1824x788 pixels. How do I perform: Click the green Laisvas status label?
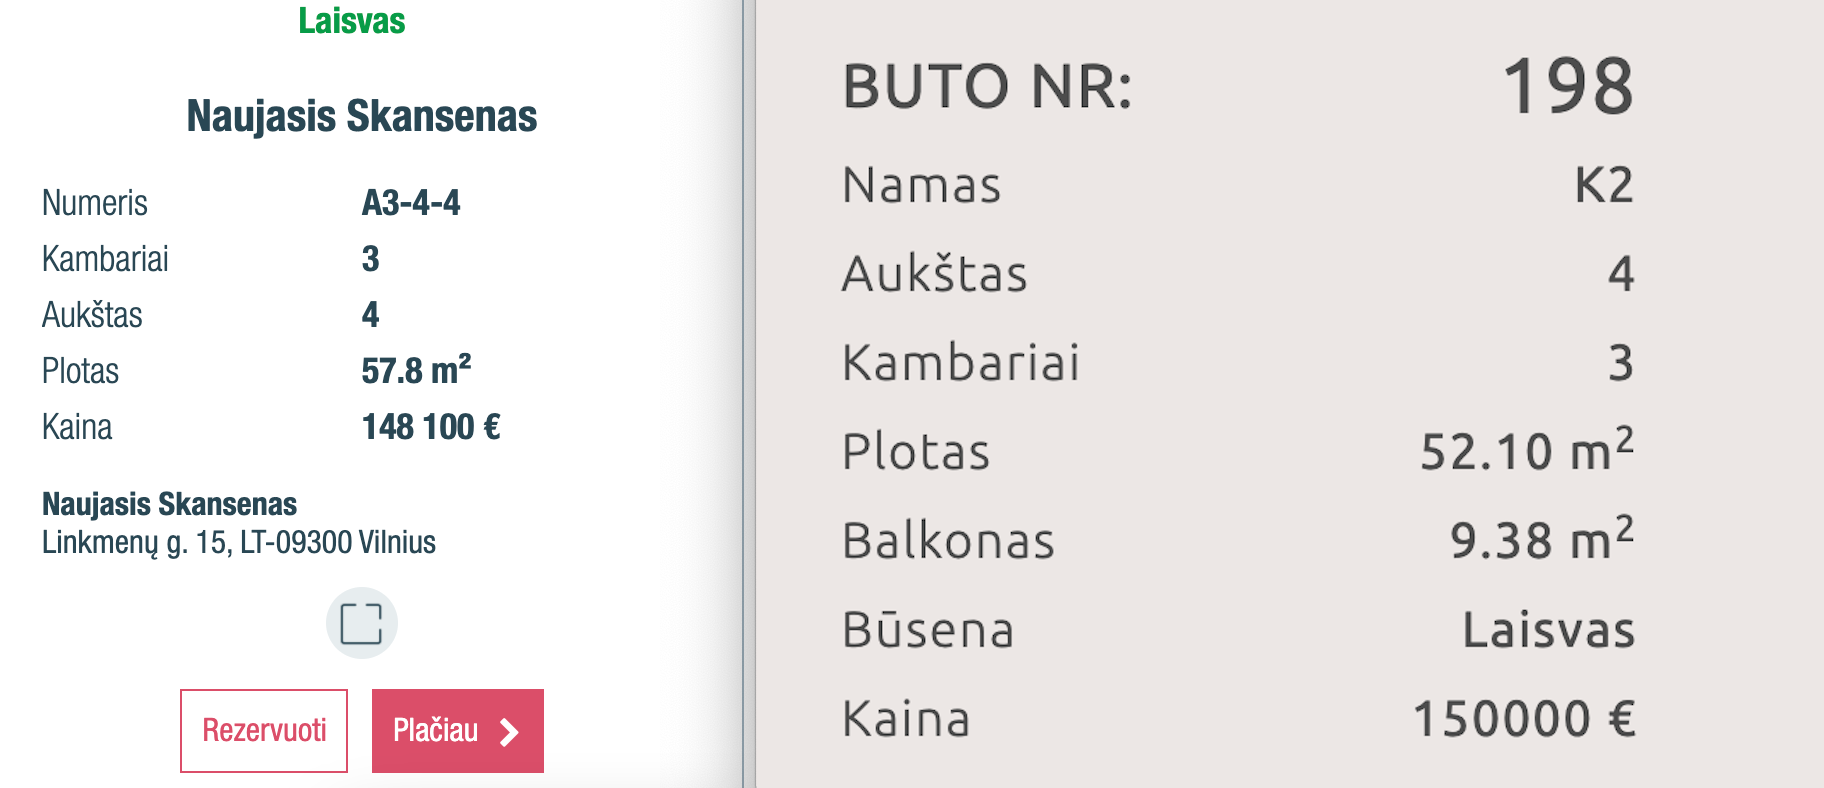[351, 21]
